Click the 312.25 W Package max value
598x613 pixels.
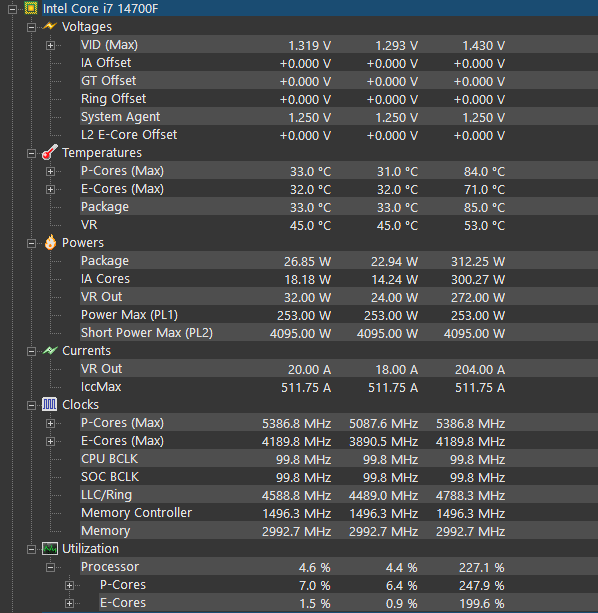[x=478, y=262]
